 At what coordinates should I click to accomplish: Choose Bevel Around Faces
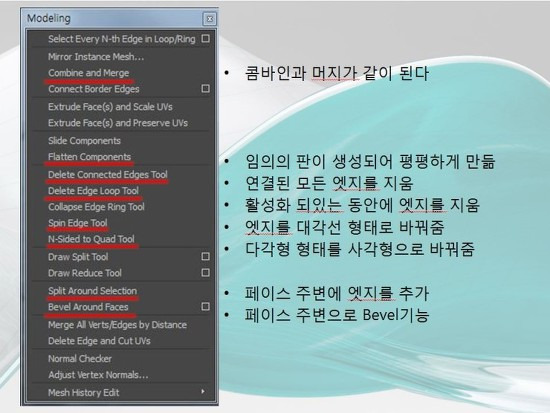88,307
